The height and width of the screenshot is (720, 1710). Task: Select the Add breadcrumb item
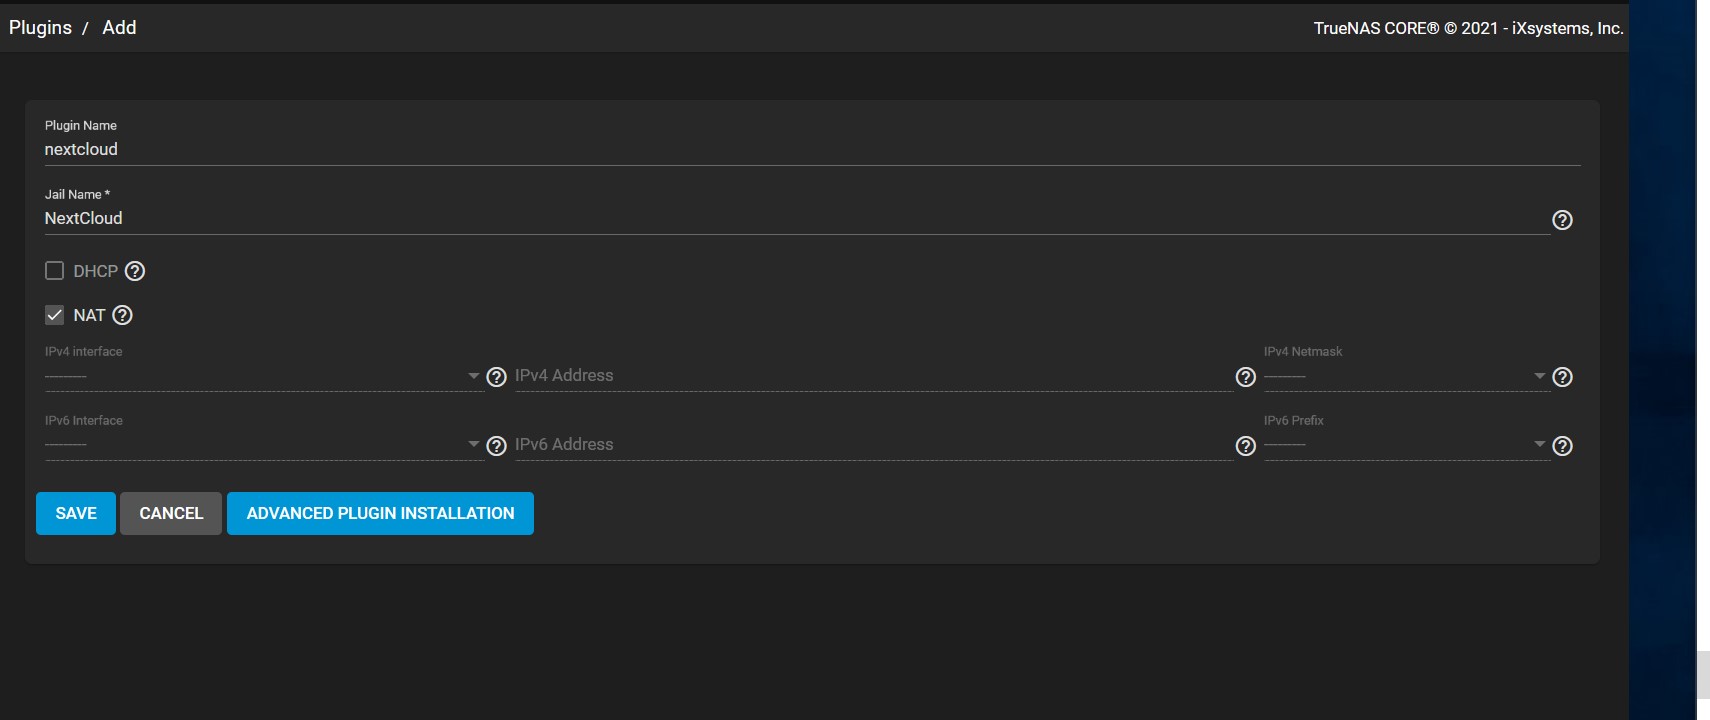point(119,28)
